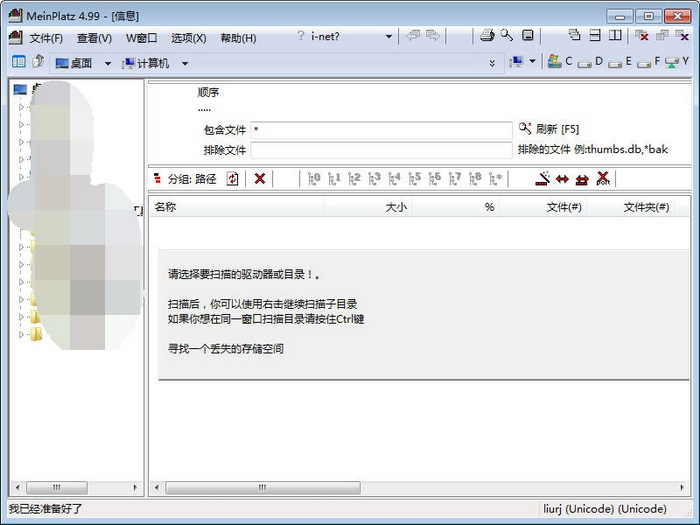This screenshot has height=525, width=700.
Task: Click the grouping refresh toggle icon
Action: (232, 179)
